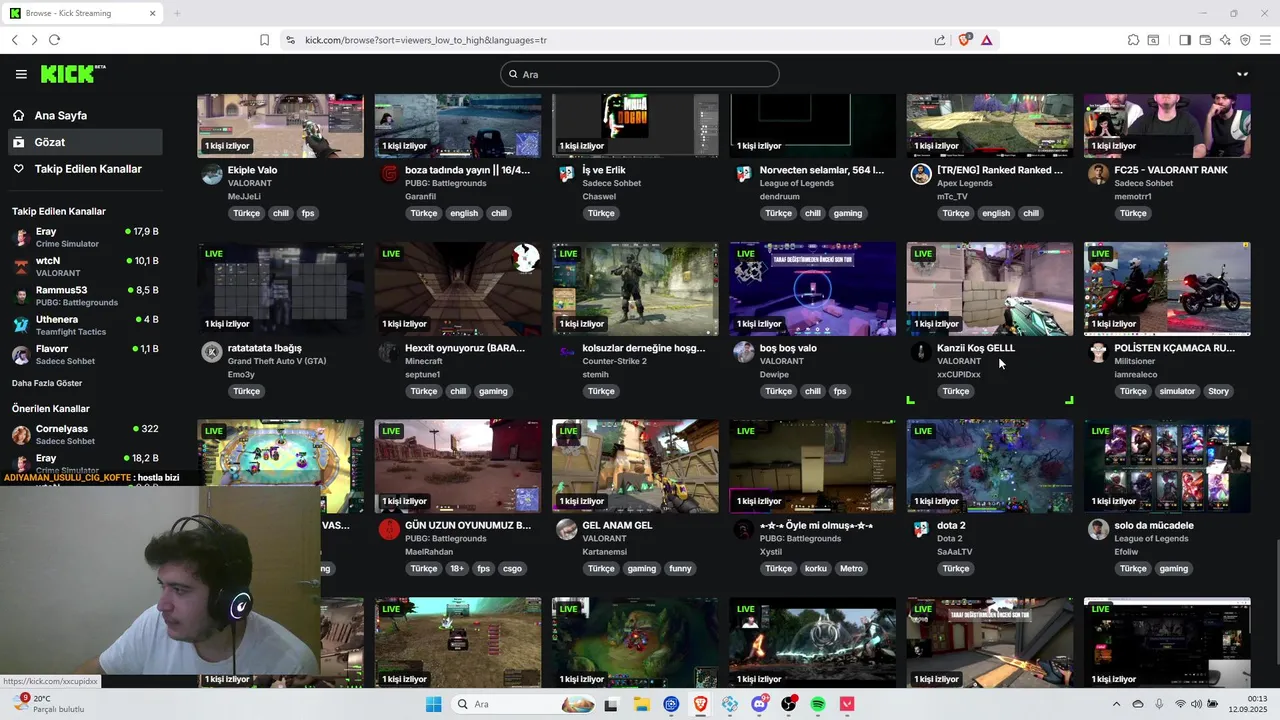The width and height of the screenshot is (1280, 720).
Task: Go forward with the browser forward arrow
Action: pyautogui.click(x=34, y=40)
